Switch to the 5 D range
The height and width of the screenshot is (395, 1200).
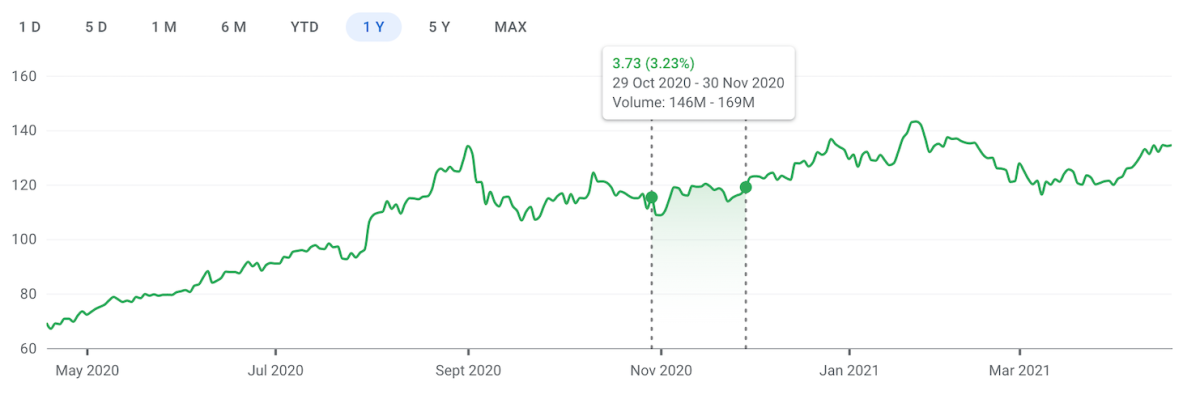pyautogui.click(x=96, y=27)
